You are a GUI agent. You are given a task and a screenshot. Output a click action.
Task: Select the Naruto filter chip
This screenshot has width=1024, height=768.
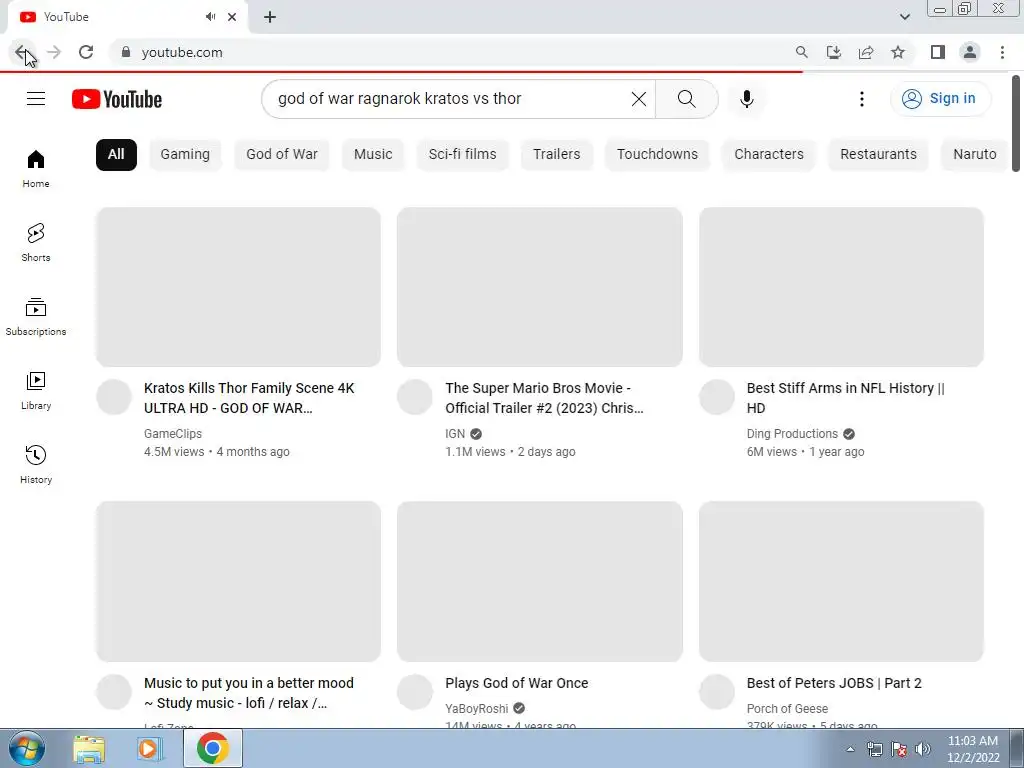tap(974, 155)
